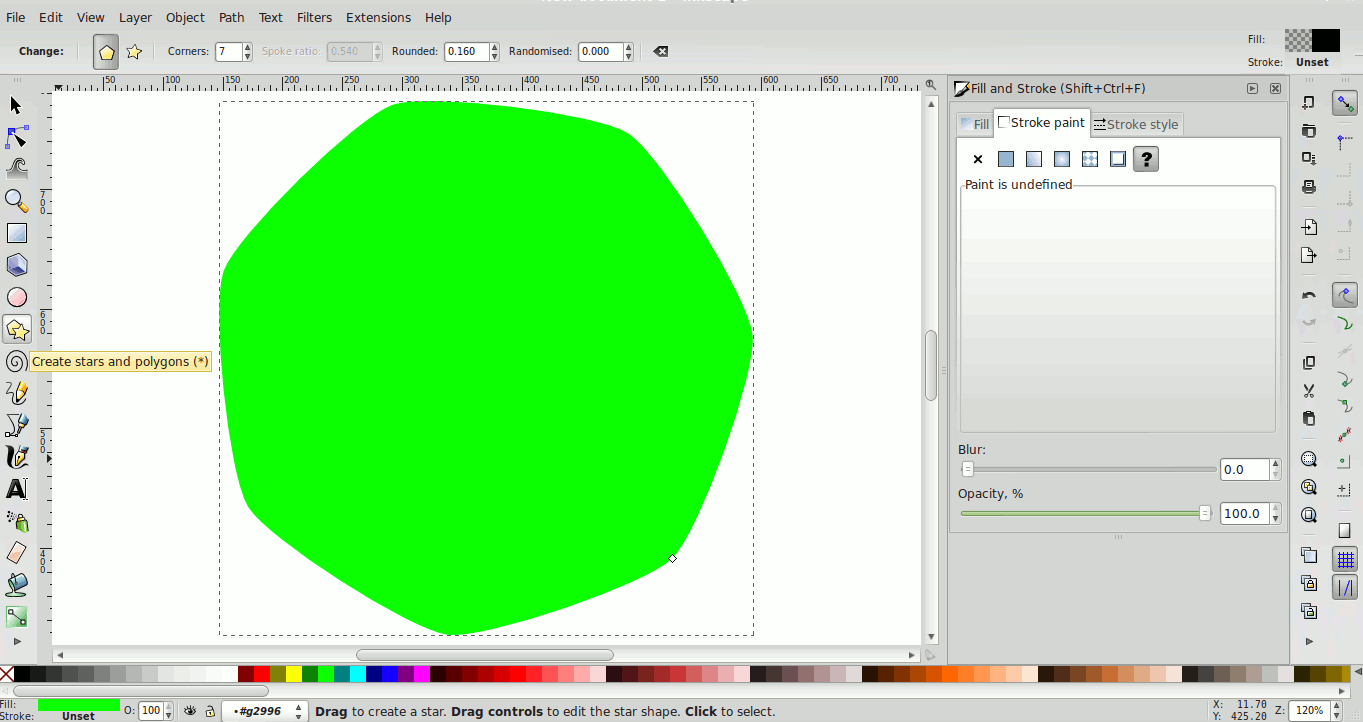Toggle snap to guides
1363x722 pixels.
coord(1345,588)
